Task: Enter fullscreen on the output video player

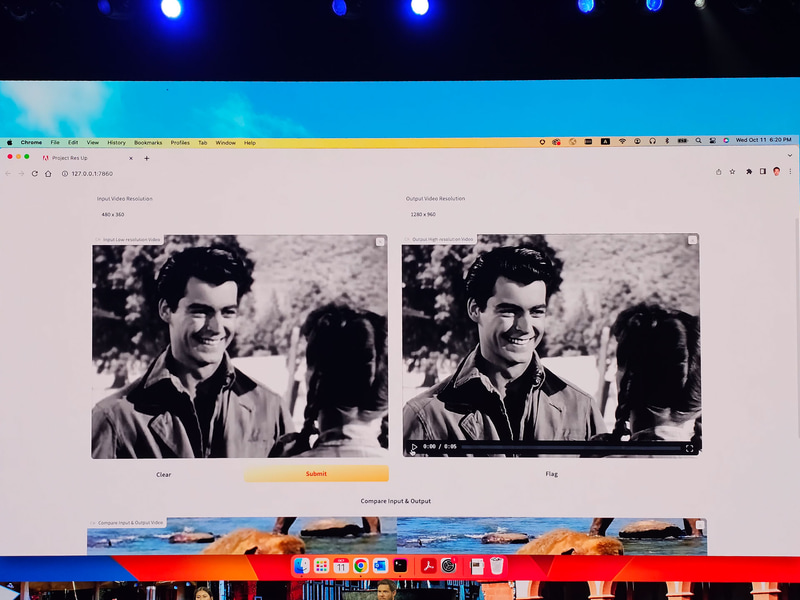Action: (689, 448)
